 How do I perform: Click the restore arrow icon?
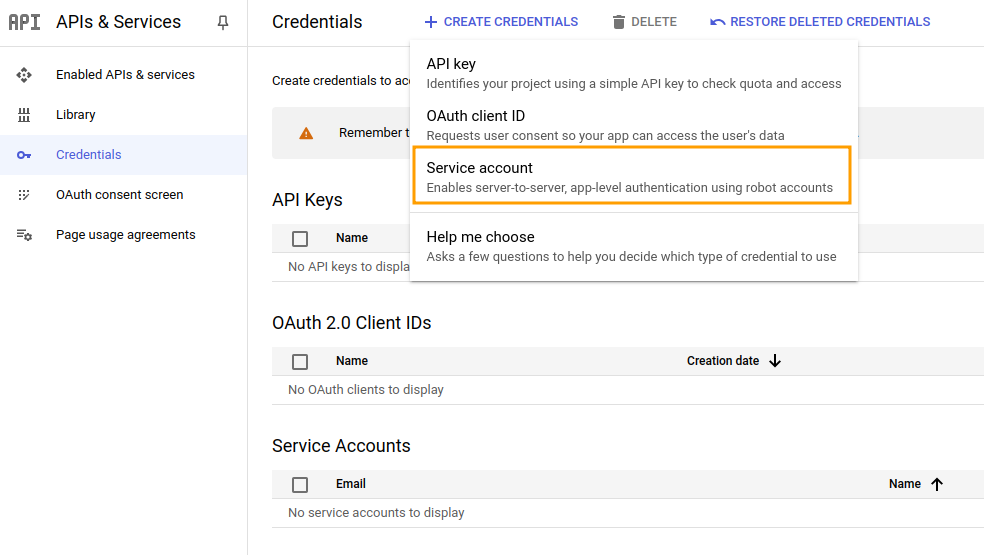point(717,22)
